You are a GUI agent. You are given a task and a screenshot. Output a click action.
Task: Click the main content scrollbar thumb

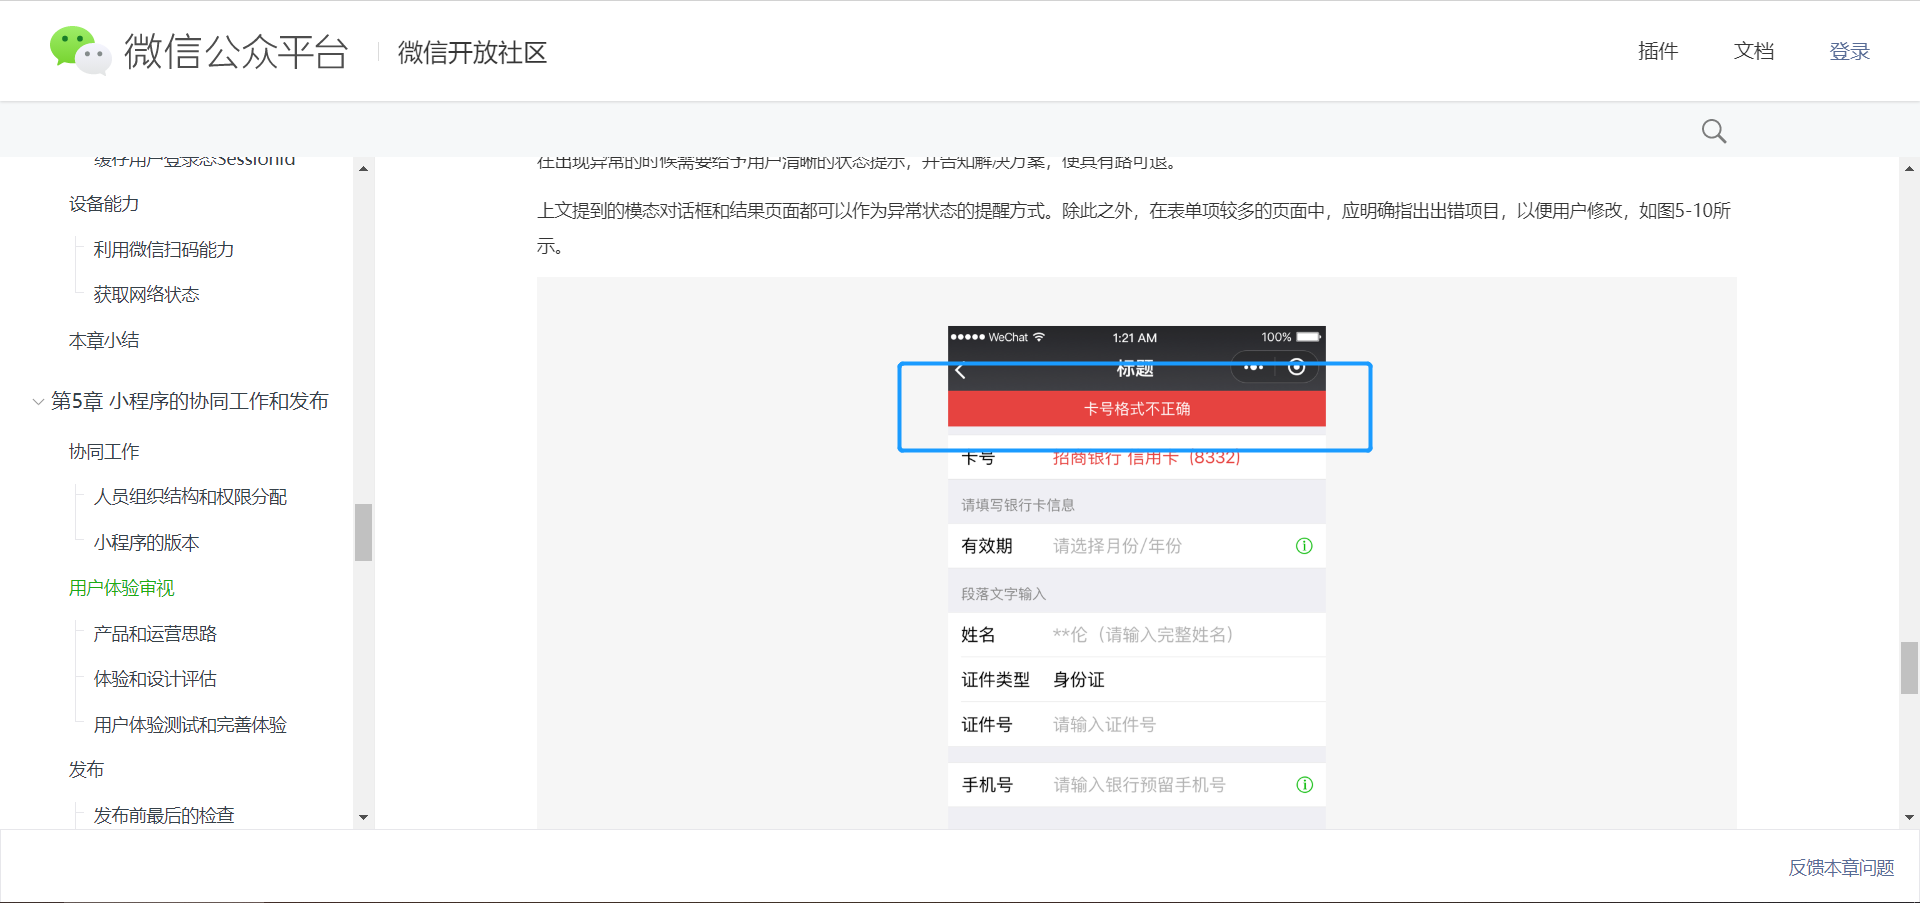click(1910, 668)
